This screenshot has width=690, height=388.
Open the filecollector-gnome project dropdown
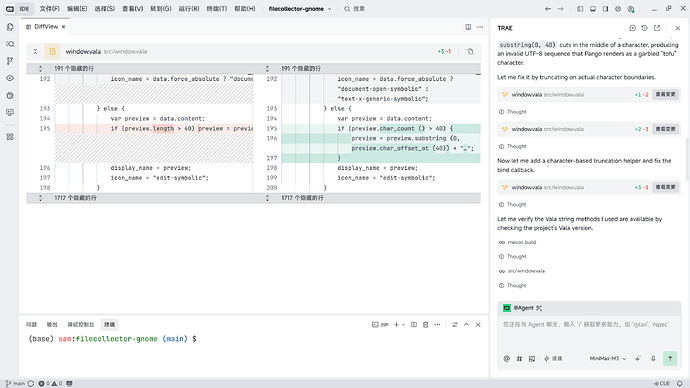tap(300, 9)
